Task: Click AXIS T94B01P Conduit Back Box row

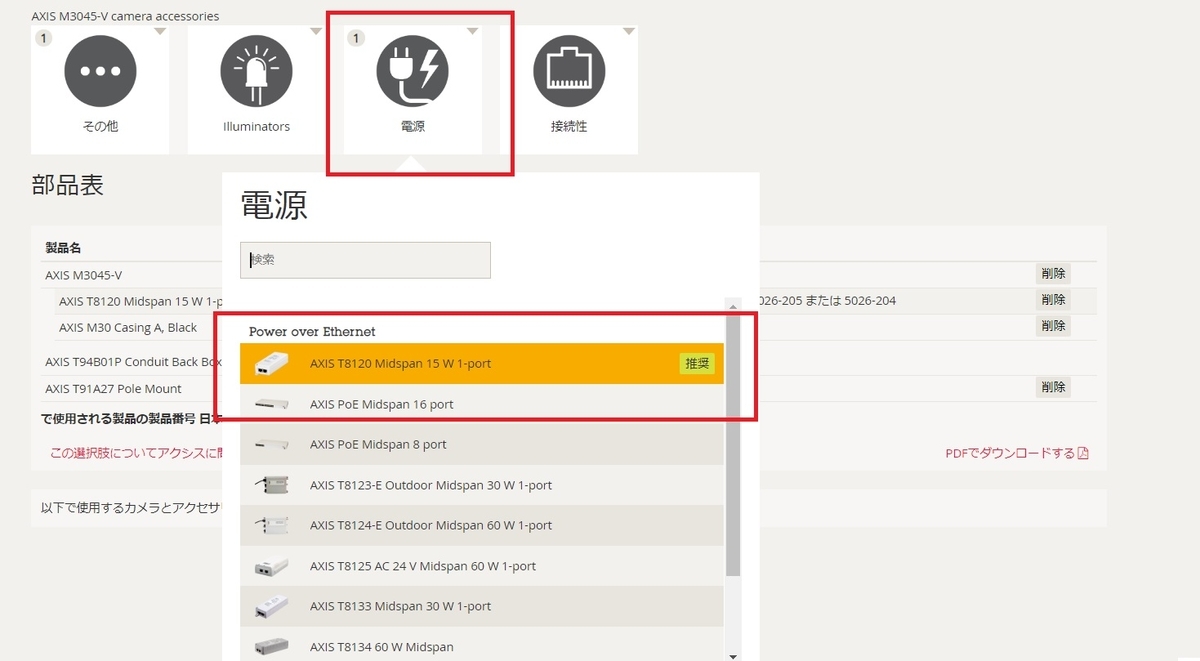Action: (x=134, y=362)
